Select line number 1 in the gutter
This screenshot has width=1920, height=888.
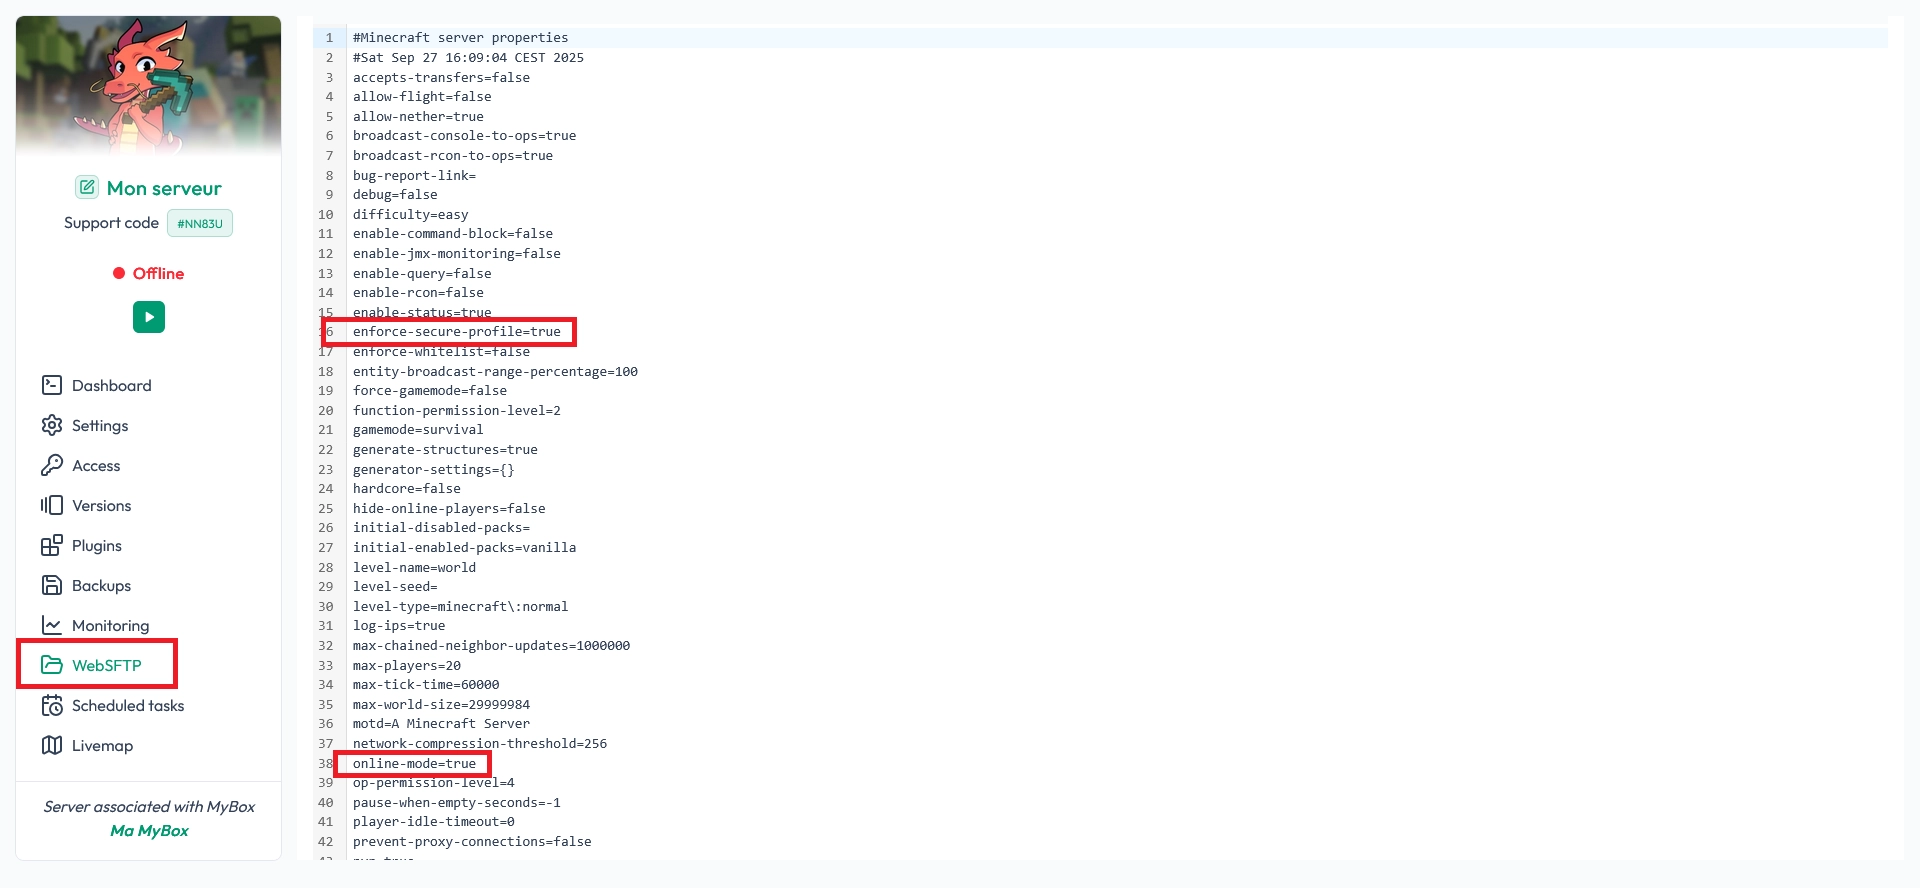[329, 38]
